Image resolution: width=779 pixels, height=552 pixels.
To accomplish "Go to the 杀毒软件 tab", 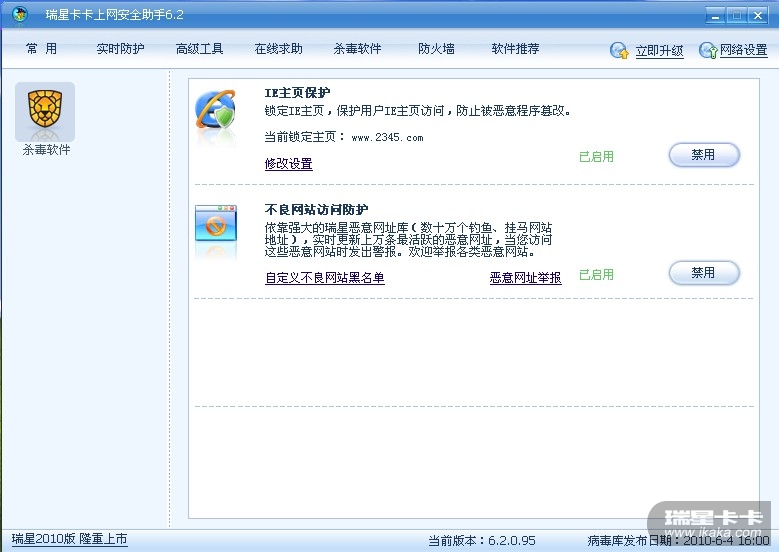I will 357,49.
